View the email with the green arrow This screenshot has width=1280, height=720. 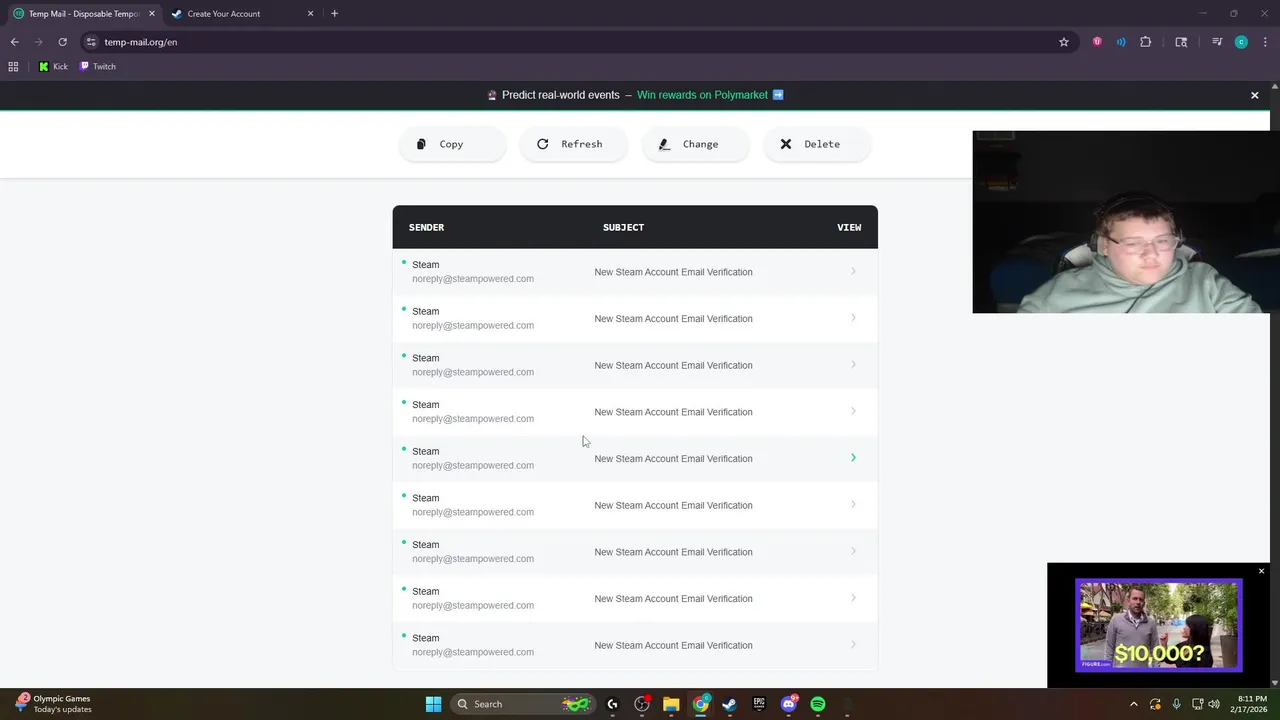[853, 458]
